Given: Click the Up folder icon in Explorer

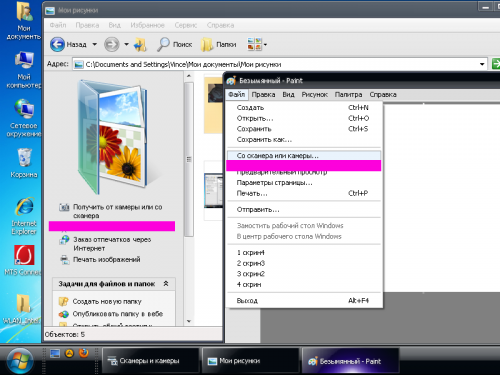Looking at the screenshot, I should 140,44.
